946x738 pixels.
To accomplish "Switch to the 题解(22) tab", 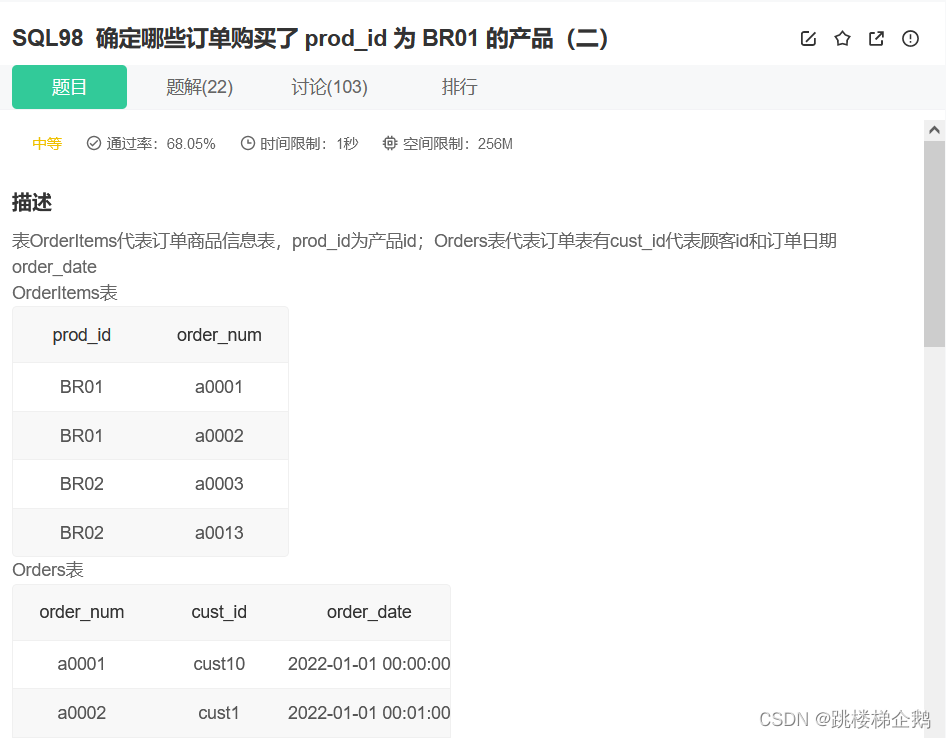I will 199,87.
